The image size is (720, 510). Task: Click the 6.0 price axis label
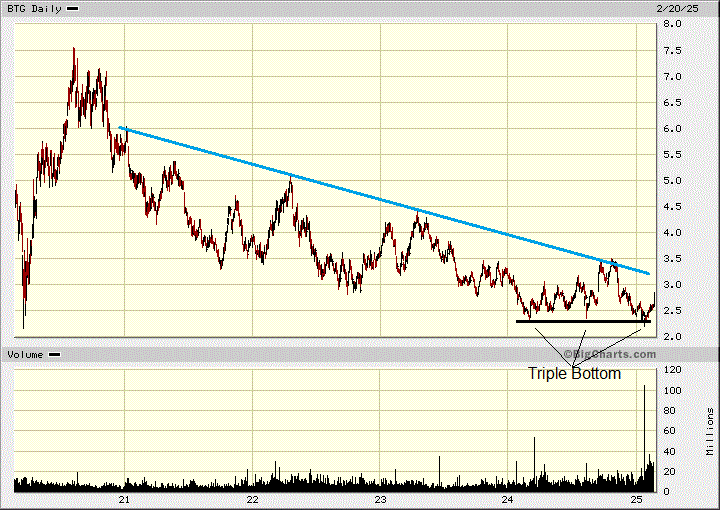673,129
